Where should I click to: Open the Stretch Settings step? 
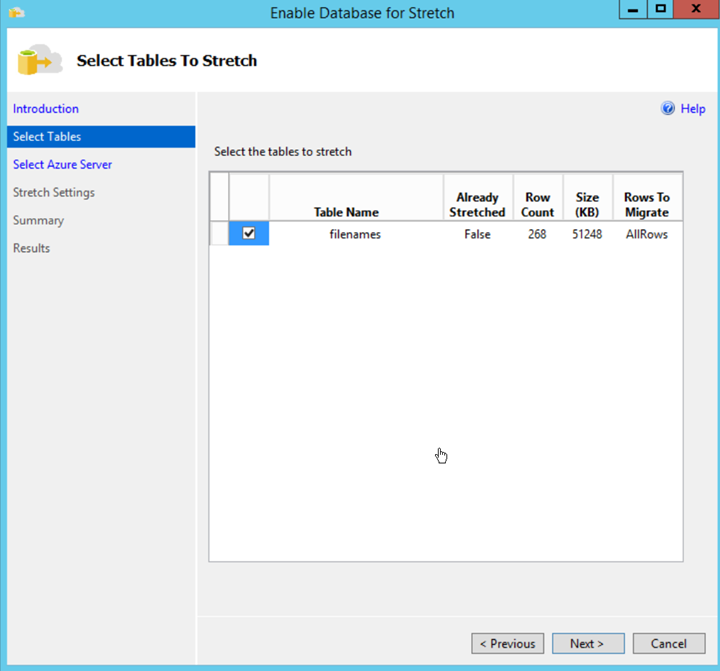pyautogui.click(x=54, y=192)
